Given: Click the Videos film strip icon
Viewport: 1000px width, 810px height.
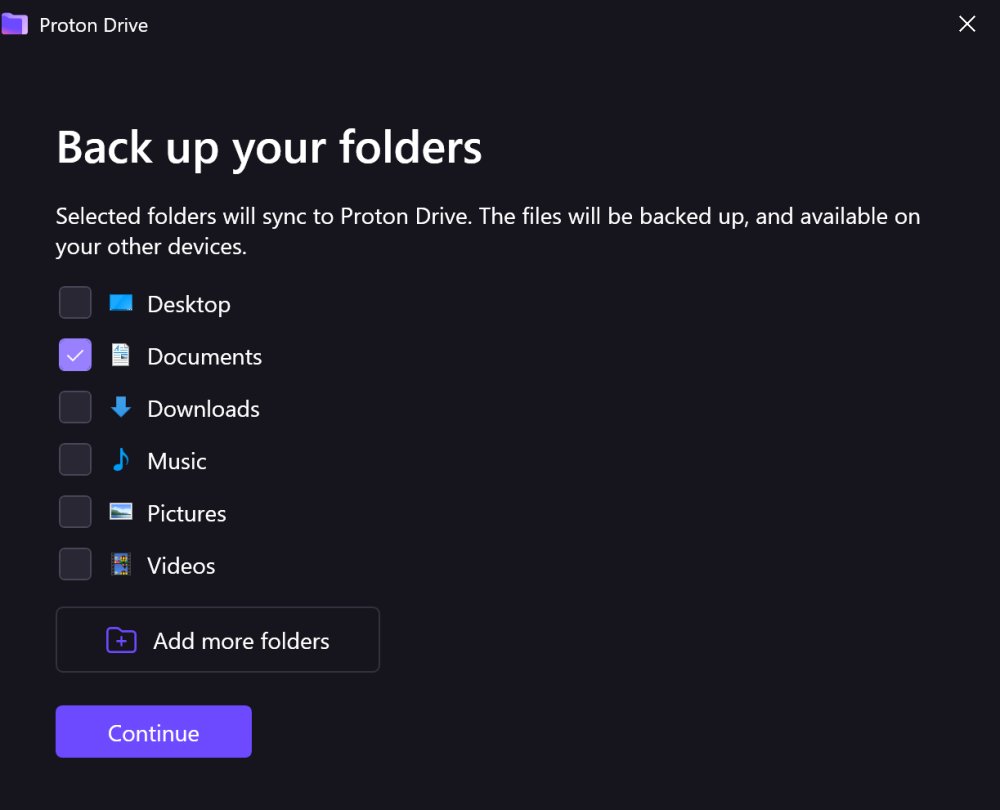Looking at the screenshot, I should (x=121, y=564).
